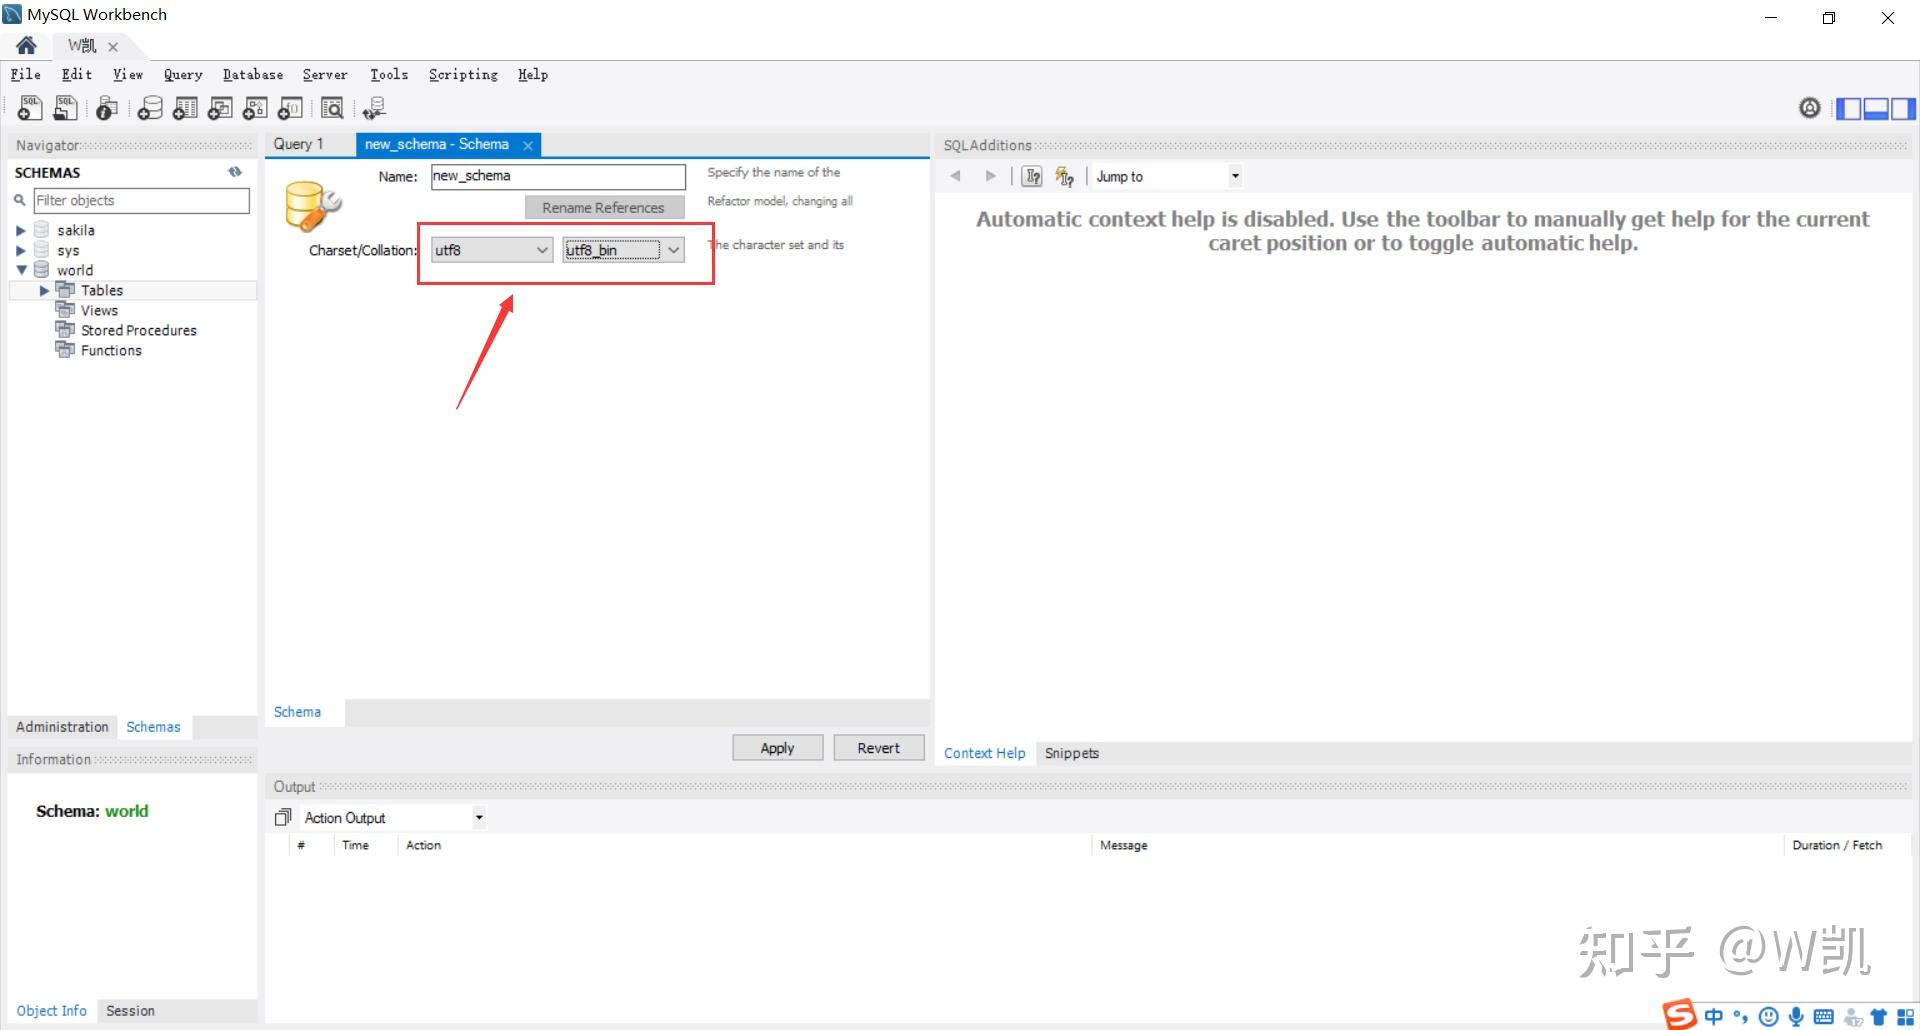This screenshot has height=1030, width=1920.
Task: Open Sogou toolbox grid icon
Action: pyautogui.click(x=1905, y=1017)
